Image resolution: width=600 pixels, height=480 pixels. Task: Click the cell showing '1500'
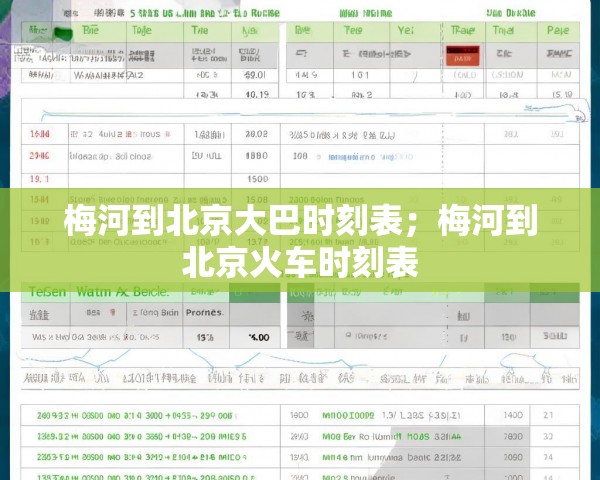tap(258, 179)
